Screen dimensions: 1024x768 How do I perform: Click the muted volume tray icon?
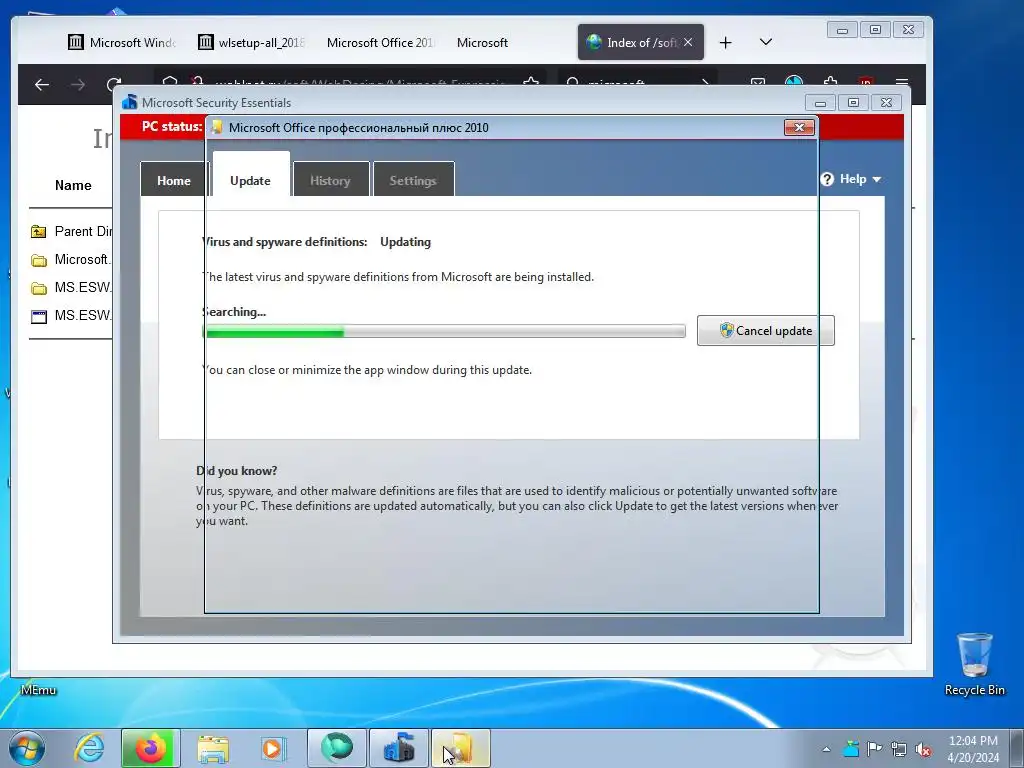[x=923, y=749]
